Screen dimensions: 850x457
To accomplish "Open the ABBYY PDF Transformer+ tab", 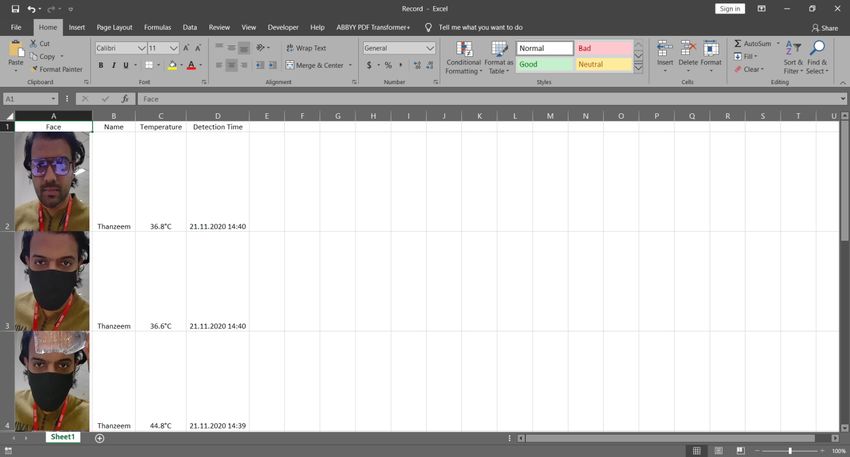I will tap(373, 27).
